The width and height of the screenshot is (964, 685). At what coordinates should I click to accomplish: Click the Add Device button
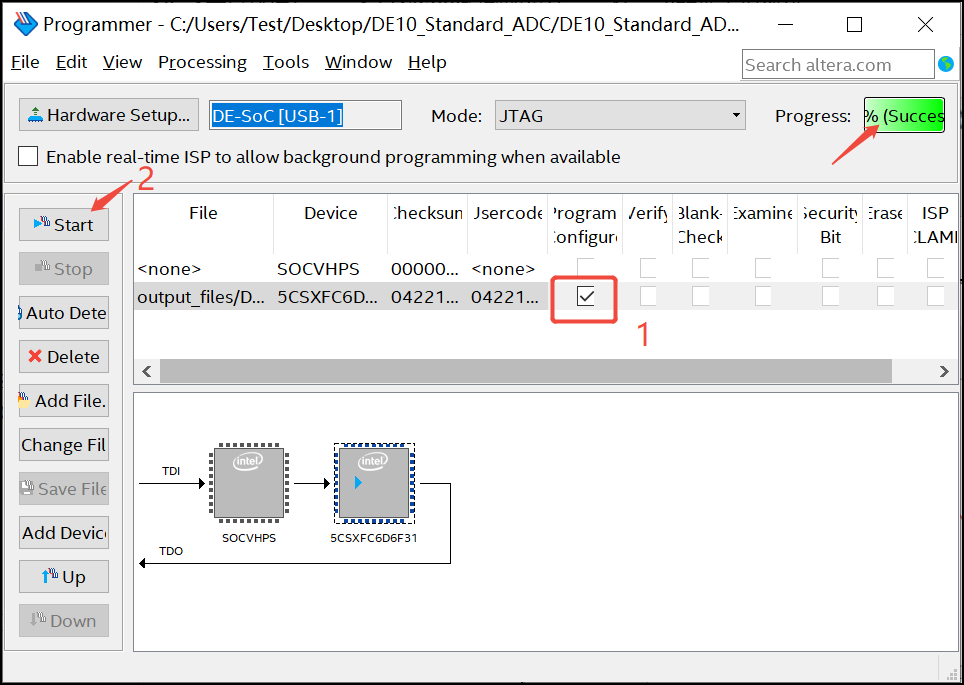64,533
